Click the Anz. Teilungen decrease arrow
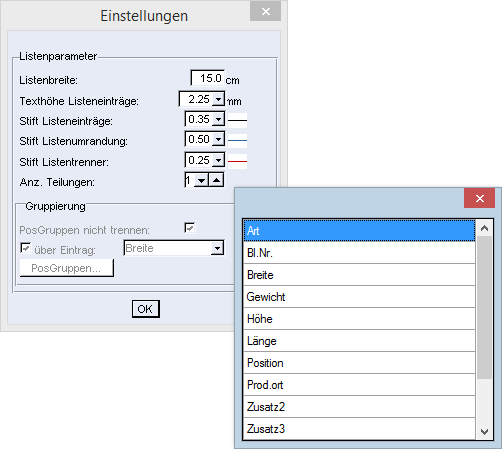502x449 pixels. tap(201, 181)
